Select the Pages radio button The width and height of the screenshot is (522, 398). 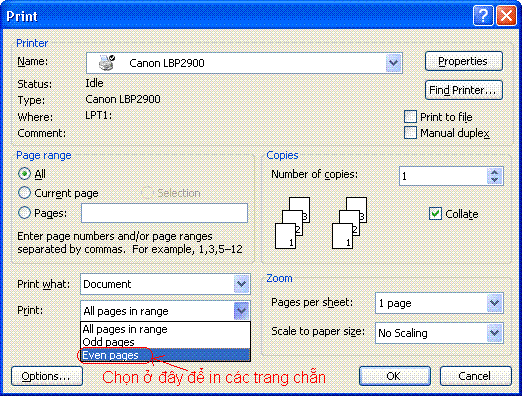[24, 212]
